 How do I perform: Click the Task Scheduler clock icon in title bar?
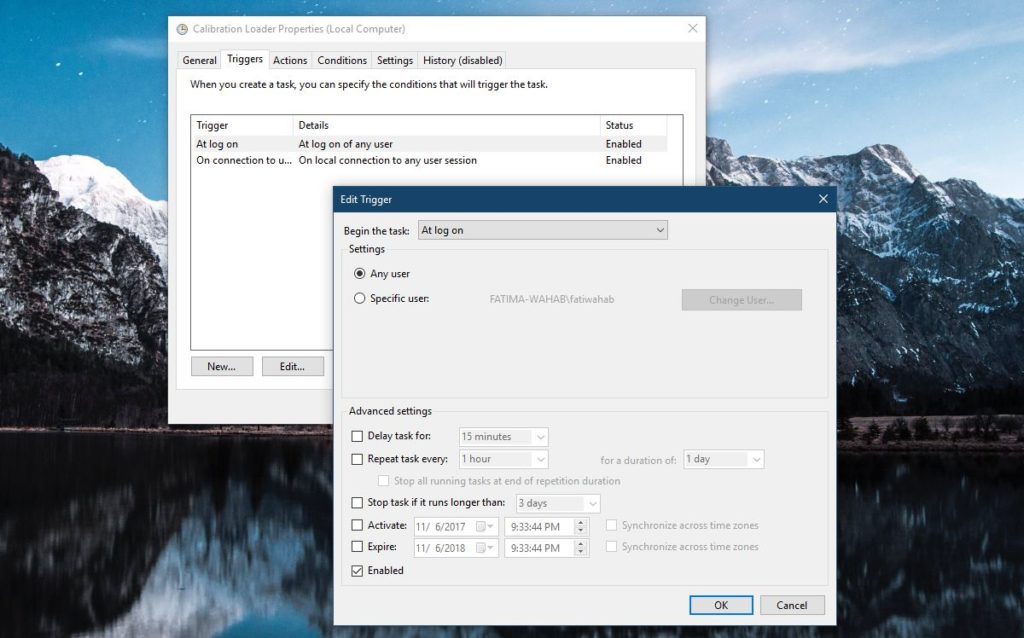coord(181,29)
